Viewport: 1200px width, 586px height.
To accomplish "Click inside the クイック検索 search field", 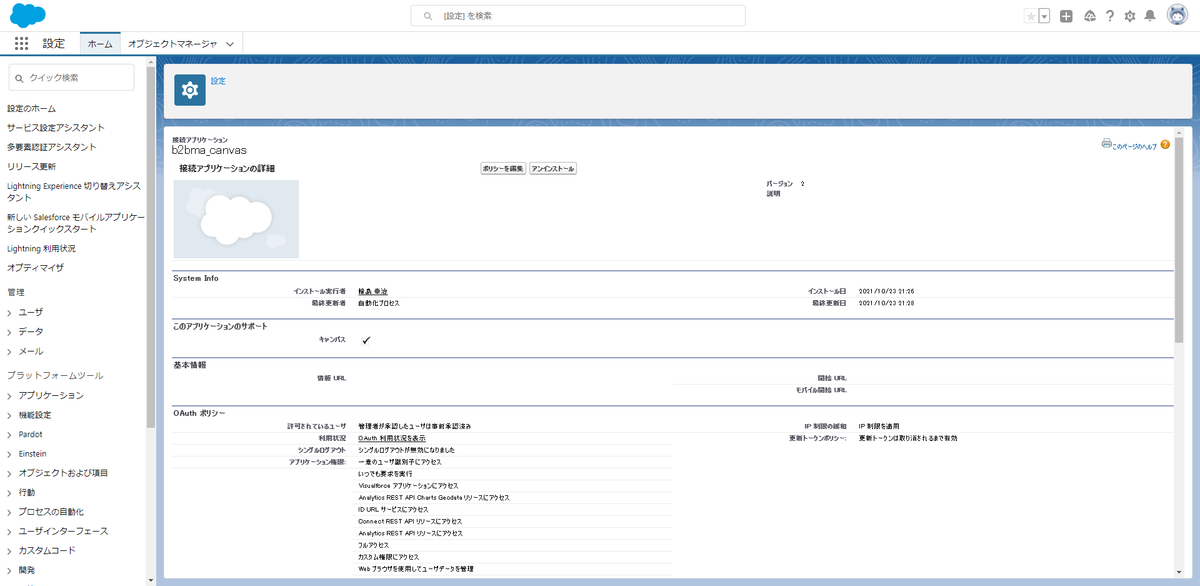I will click(x=70, y=77).
